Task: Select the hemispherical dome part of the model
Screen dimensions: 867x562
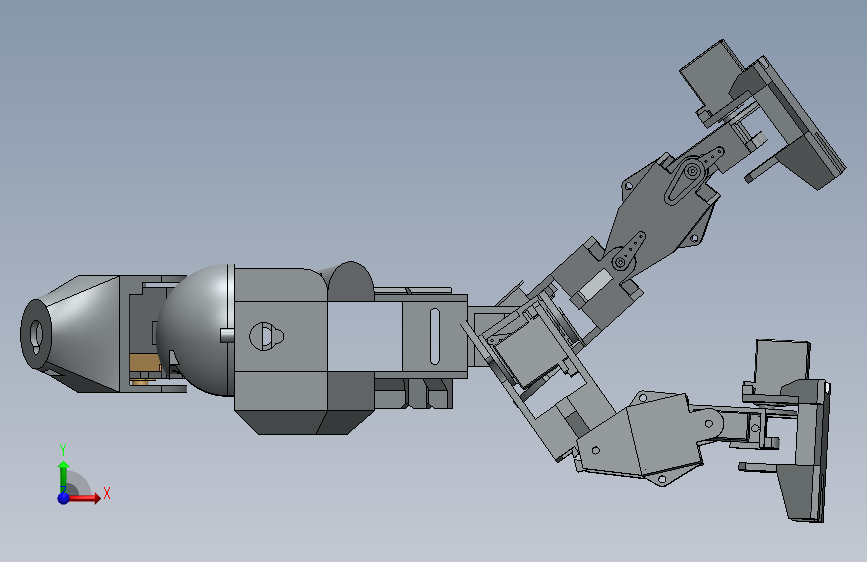Action: pos(195,331)
